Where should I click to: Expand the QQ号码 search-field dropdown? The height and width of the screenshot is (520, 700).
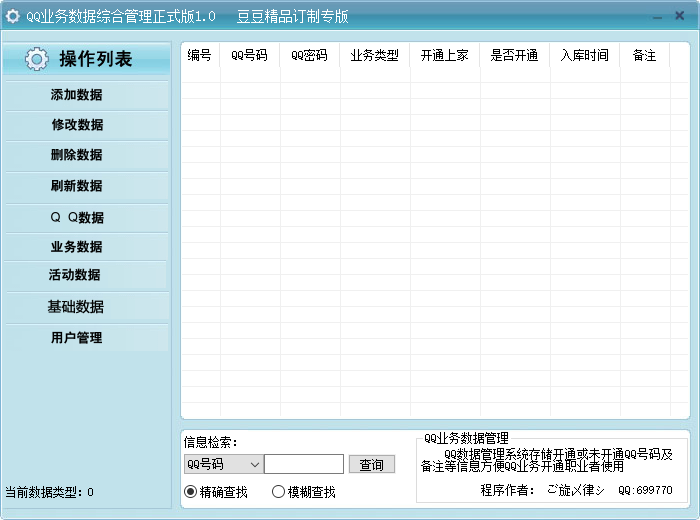[x=254, y=465]
